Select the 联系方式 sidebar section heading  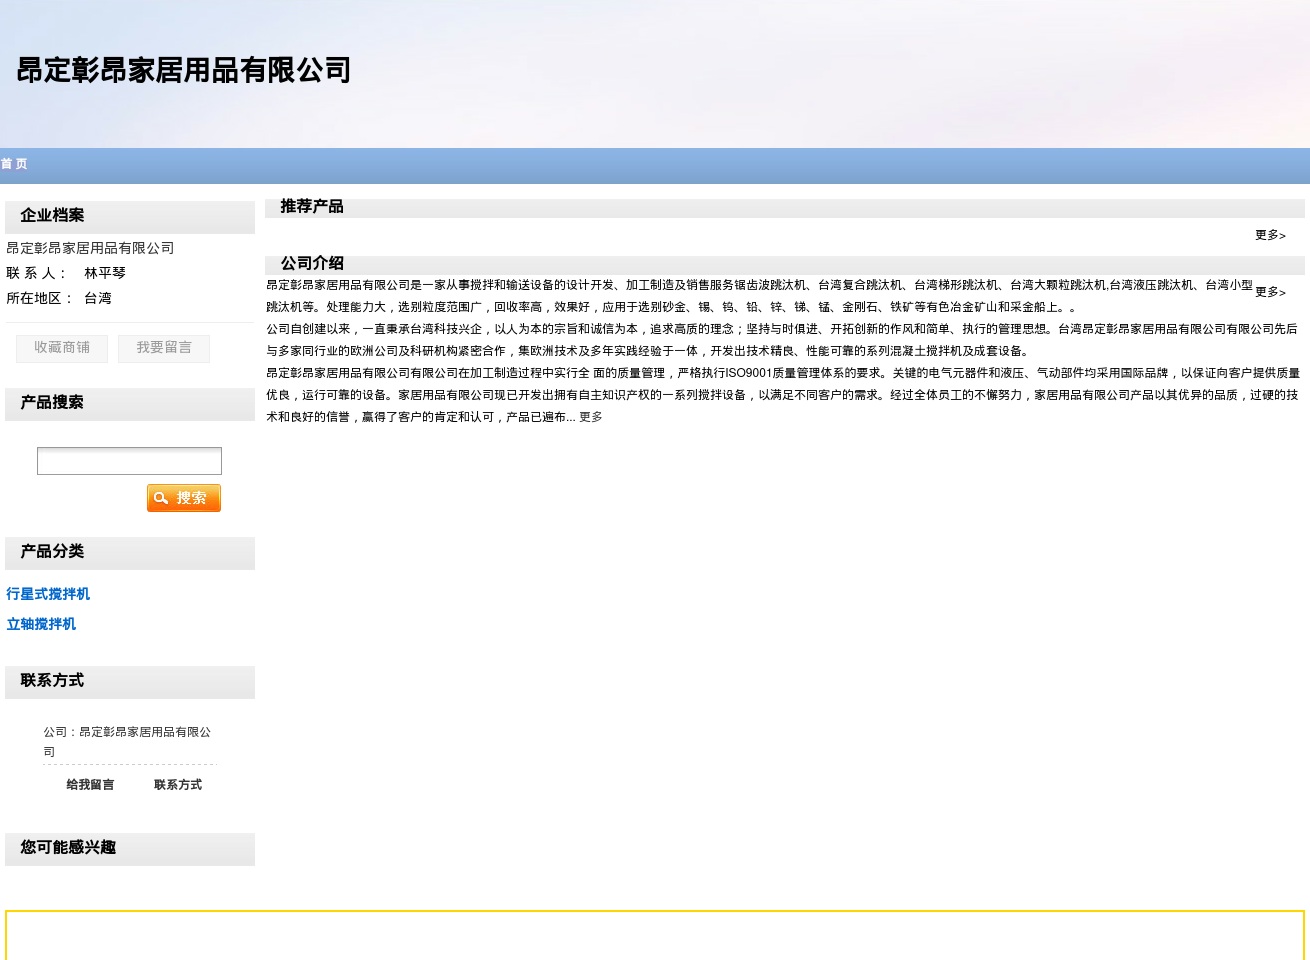pos(52,680)
